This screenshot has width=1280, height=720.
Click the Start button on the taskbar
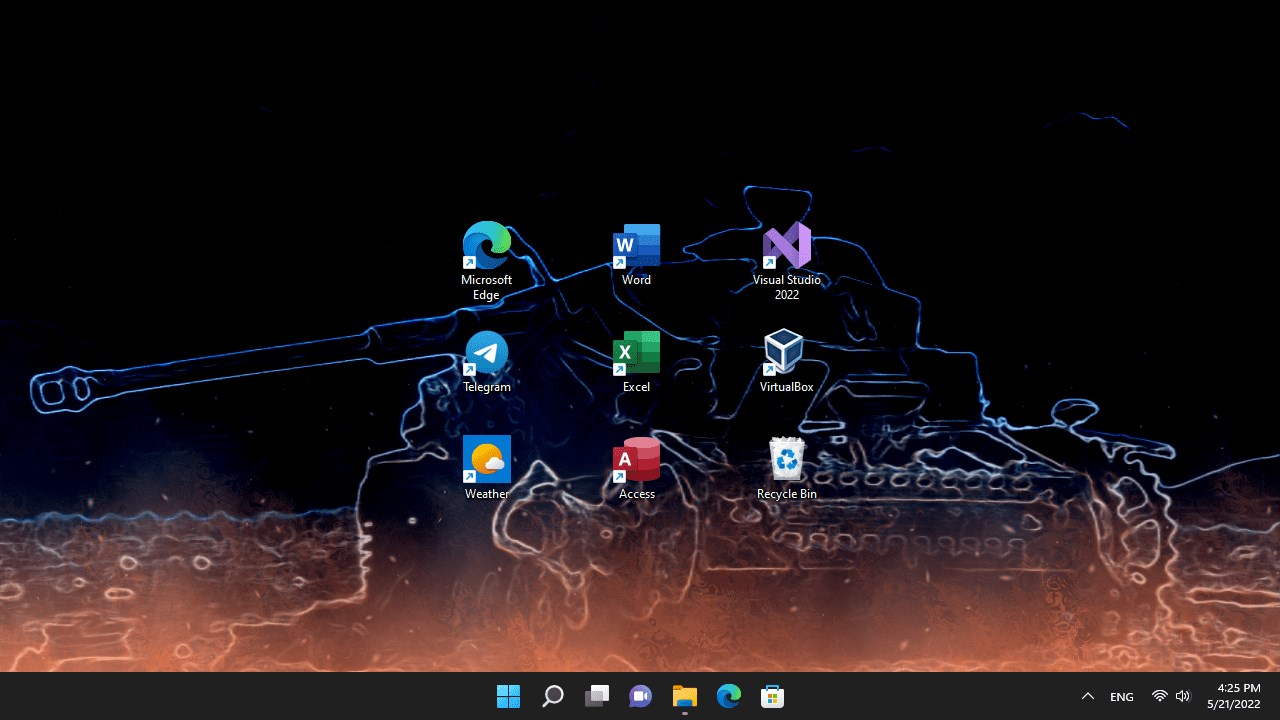coord(508,695)
